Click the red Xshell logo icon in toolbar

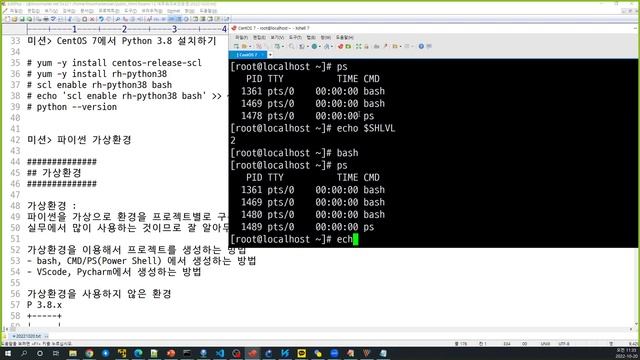click(x=340, y=46)
